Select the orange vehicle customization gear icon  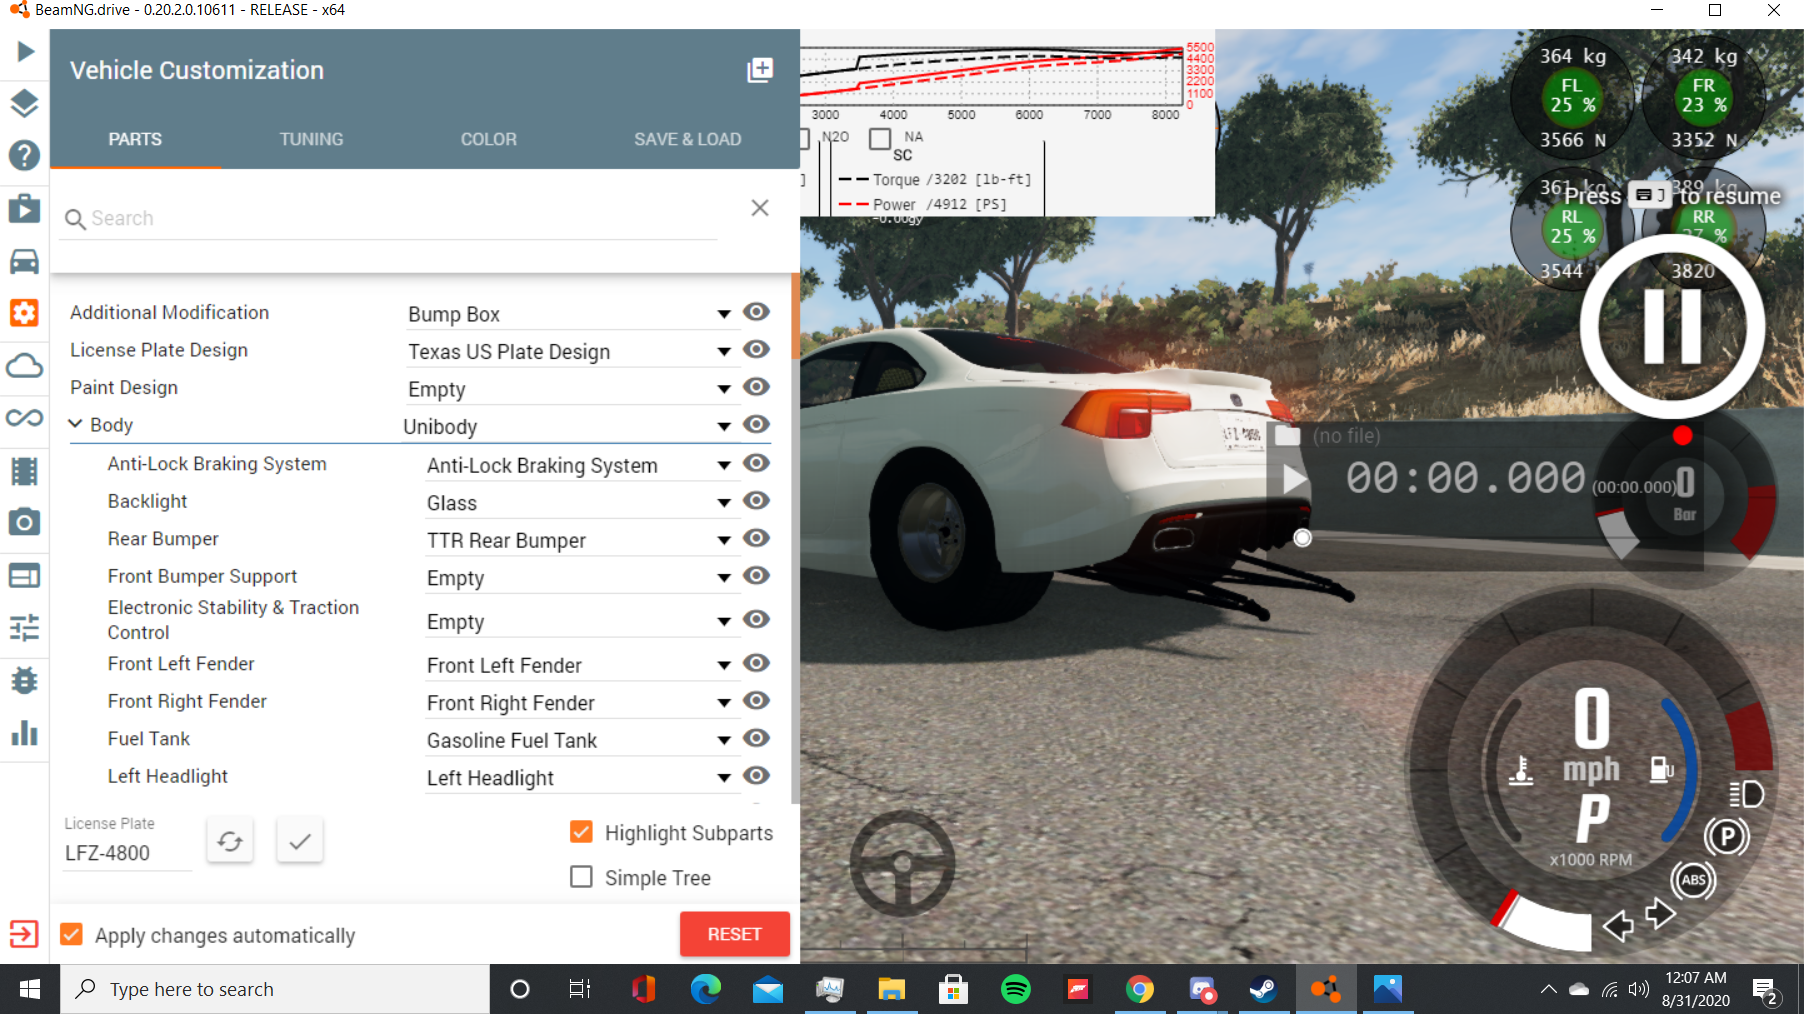click(24, 313)
